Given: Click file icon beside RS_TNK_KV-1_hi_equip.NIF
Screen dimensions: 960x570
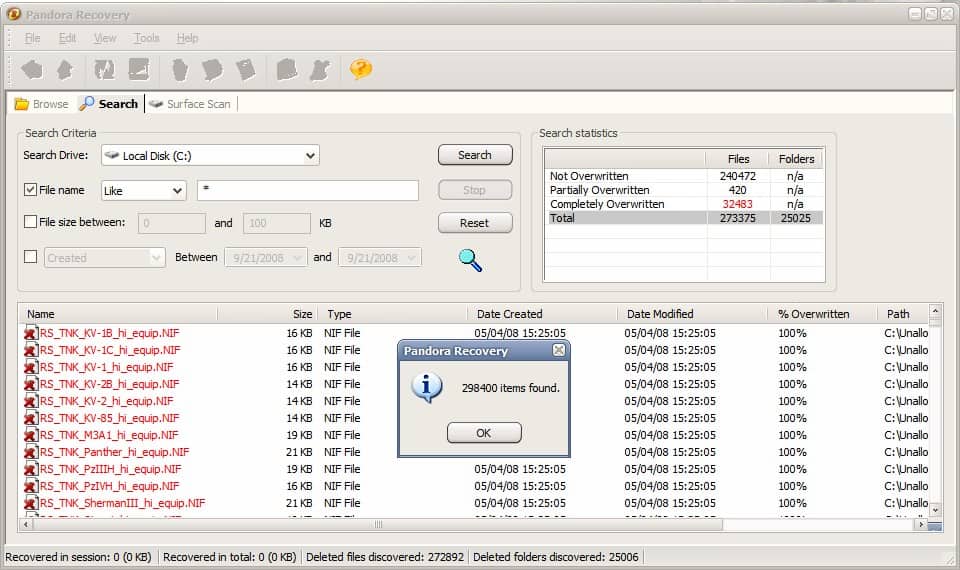Looking at the screenshot, I should click(31, 367).
